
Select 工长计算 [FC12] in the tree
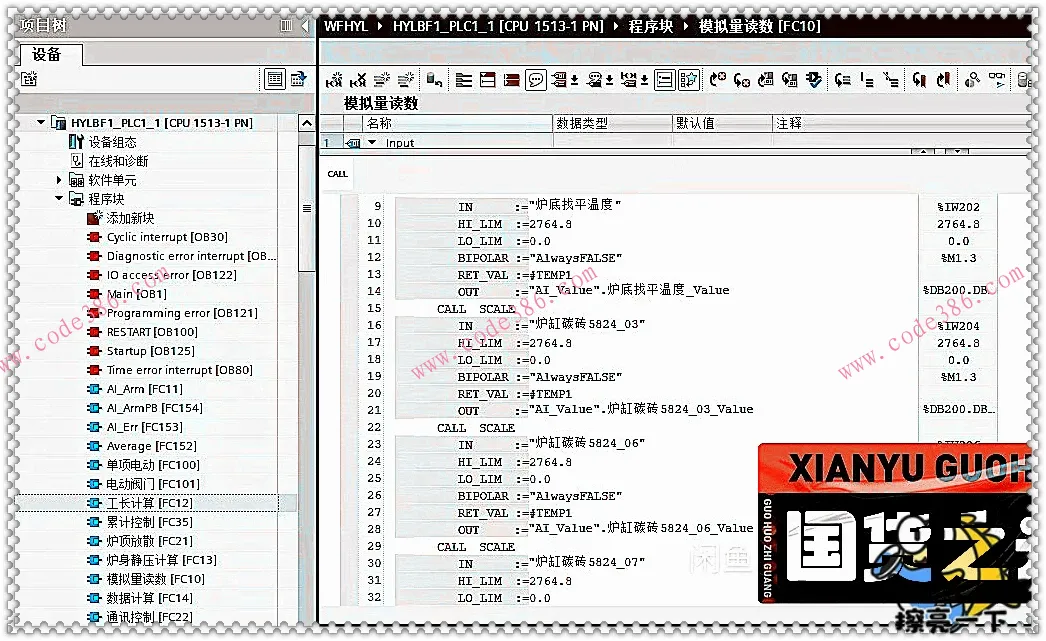point(149,503)
